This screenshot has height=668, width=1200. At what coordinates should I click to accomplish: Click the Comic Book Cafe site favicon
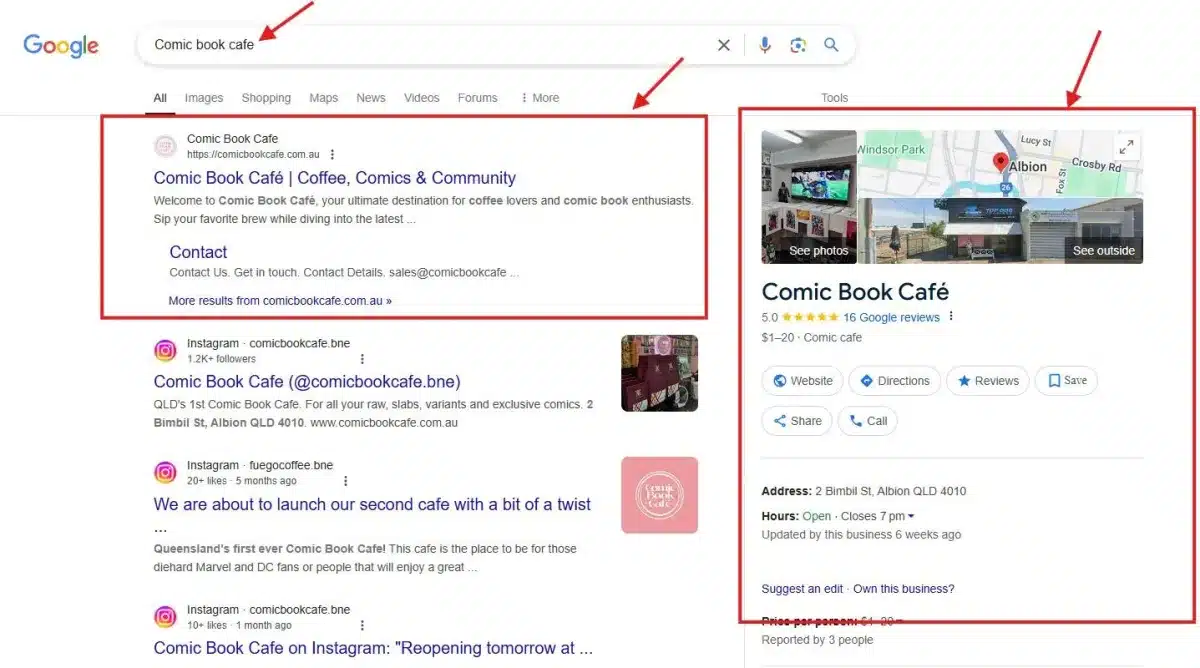coord(165,146)
